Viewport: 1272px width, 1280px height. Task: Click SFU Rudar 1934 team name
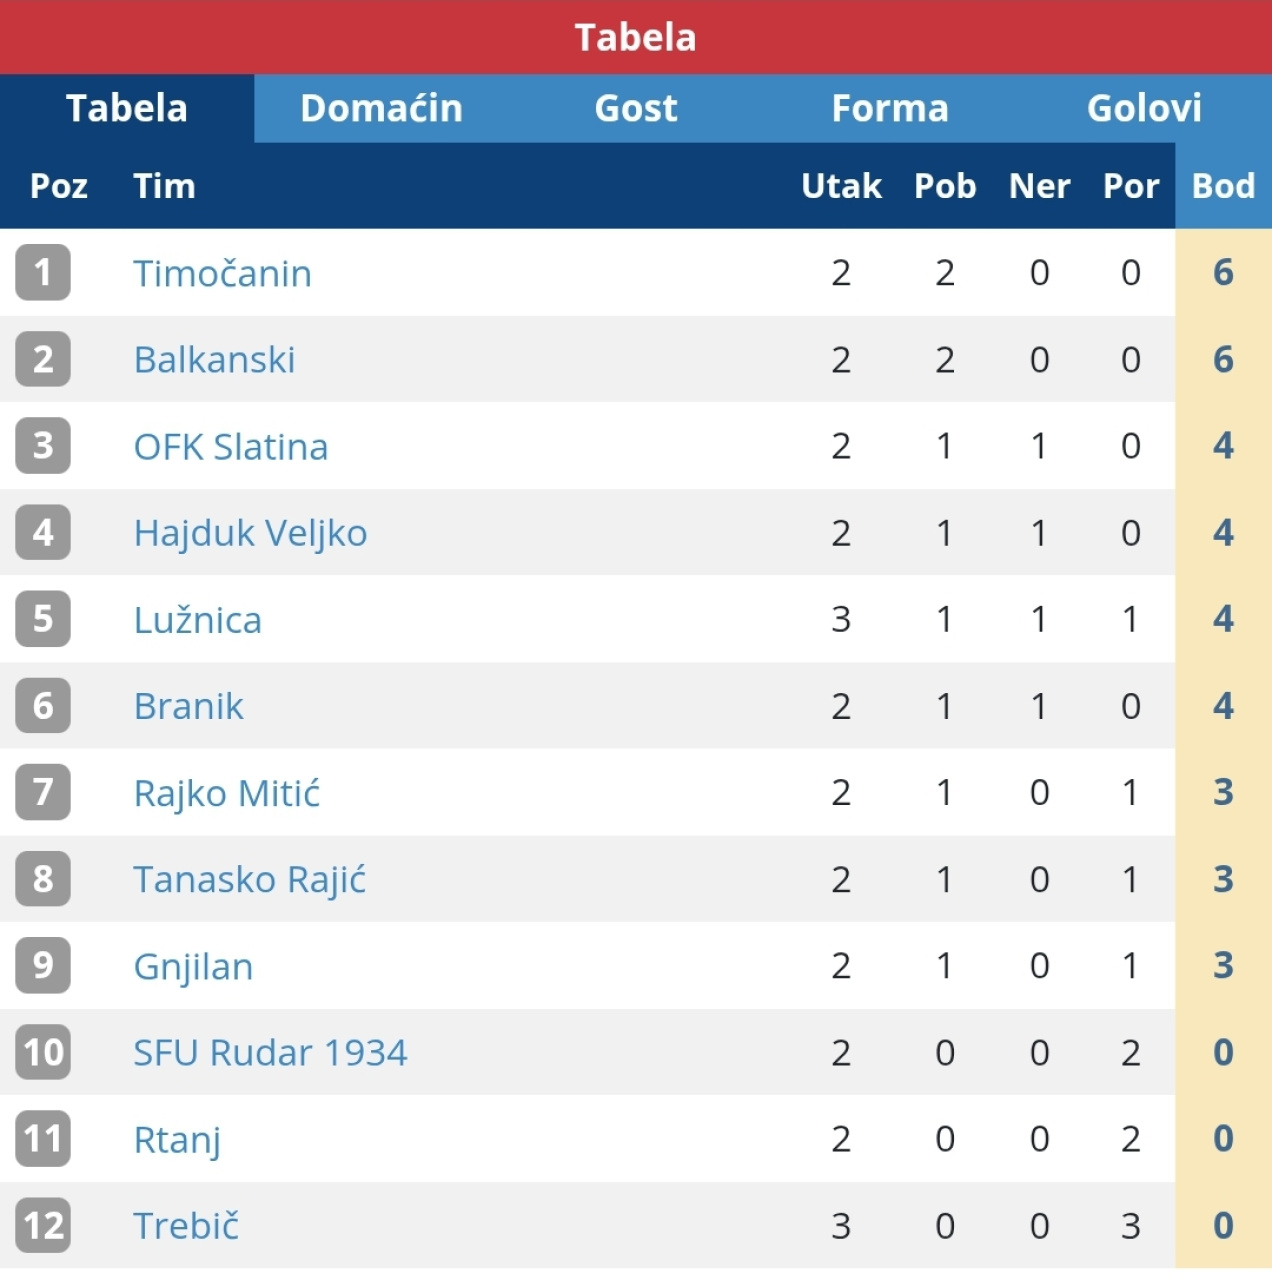270,1053
